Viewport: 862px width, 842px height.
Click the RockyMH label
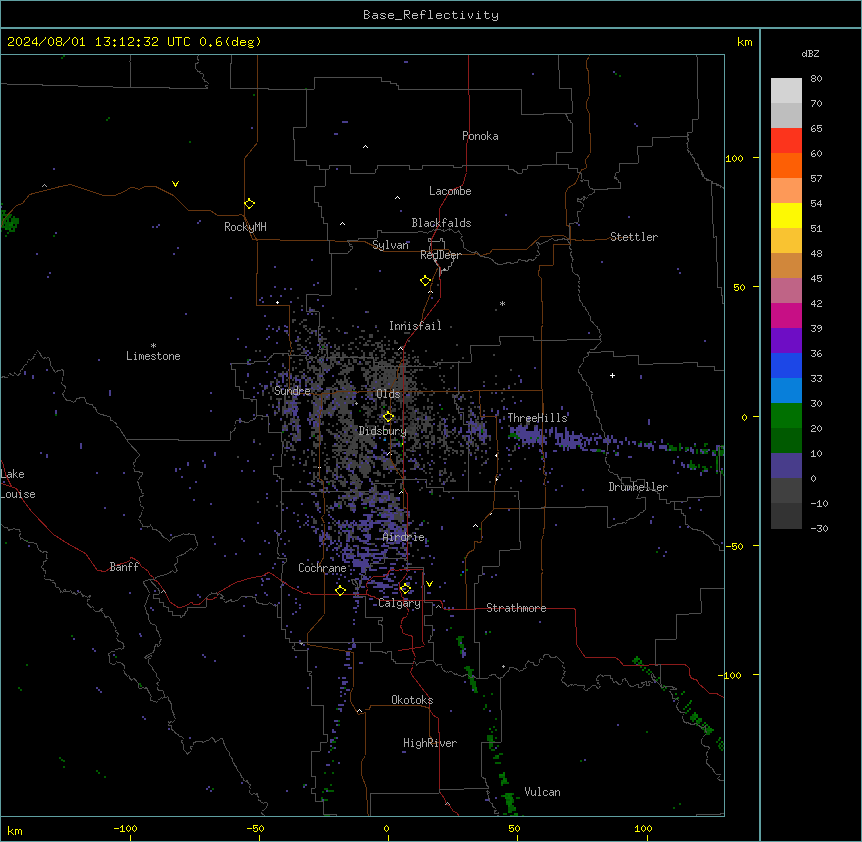pyautogui.click(x=245, y=227)
